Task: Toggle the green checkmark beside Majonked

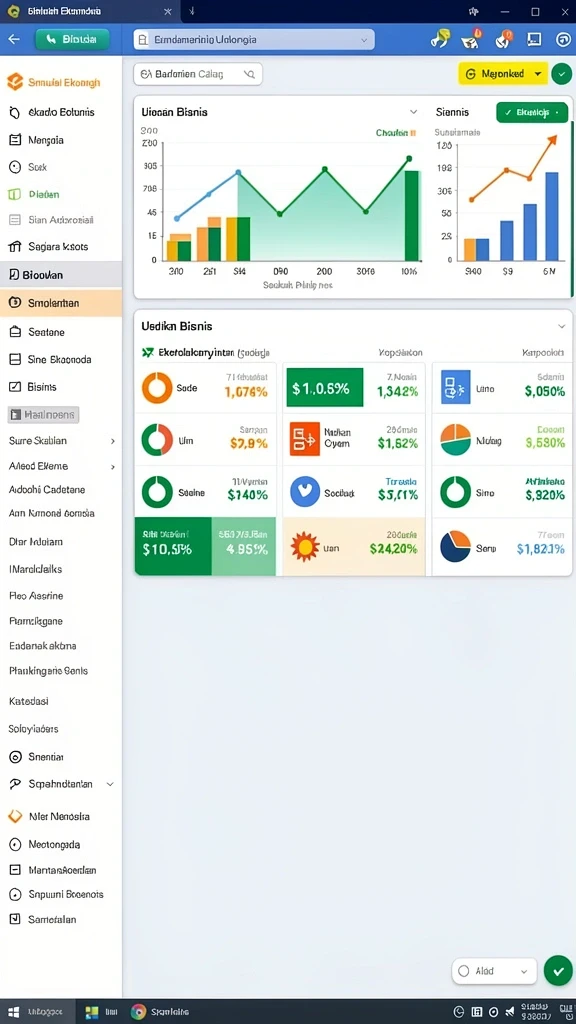Action: pos(561,74)
